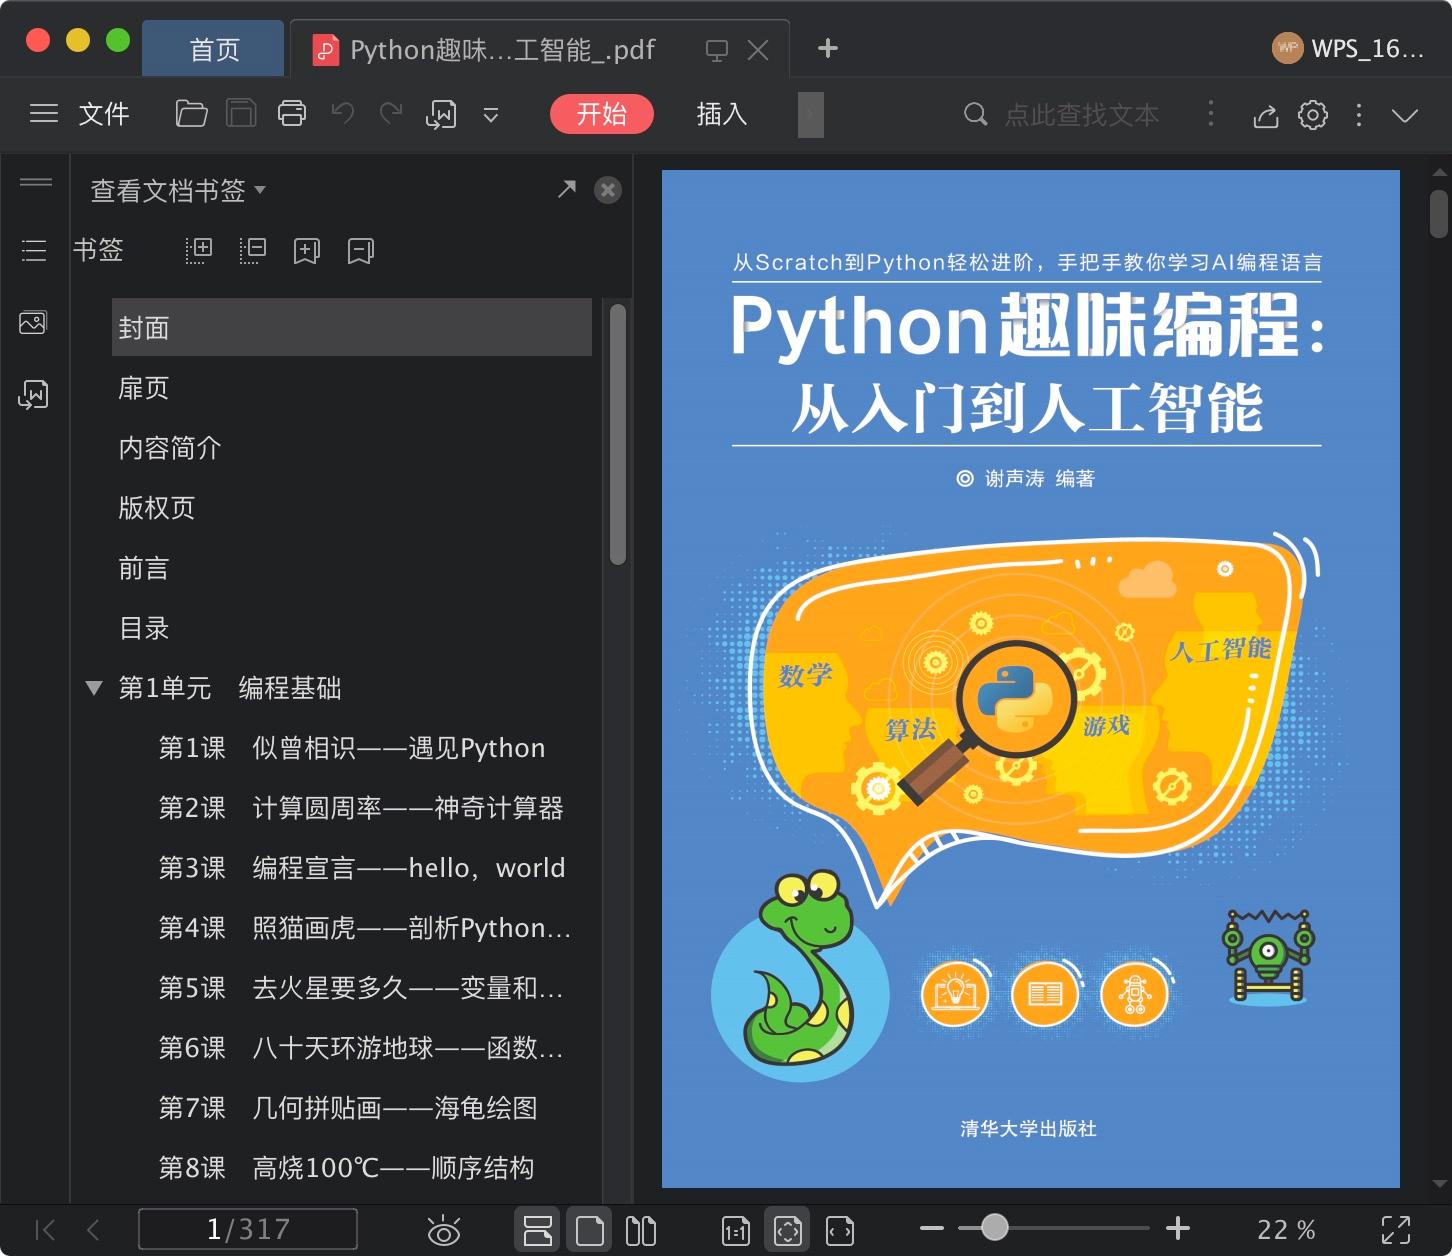This screenshot has height=1256, width=1452.
Task: Toggle fit width zoom mode
Action: (x=840, y=1230)
